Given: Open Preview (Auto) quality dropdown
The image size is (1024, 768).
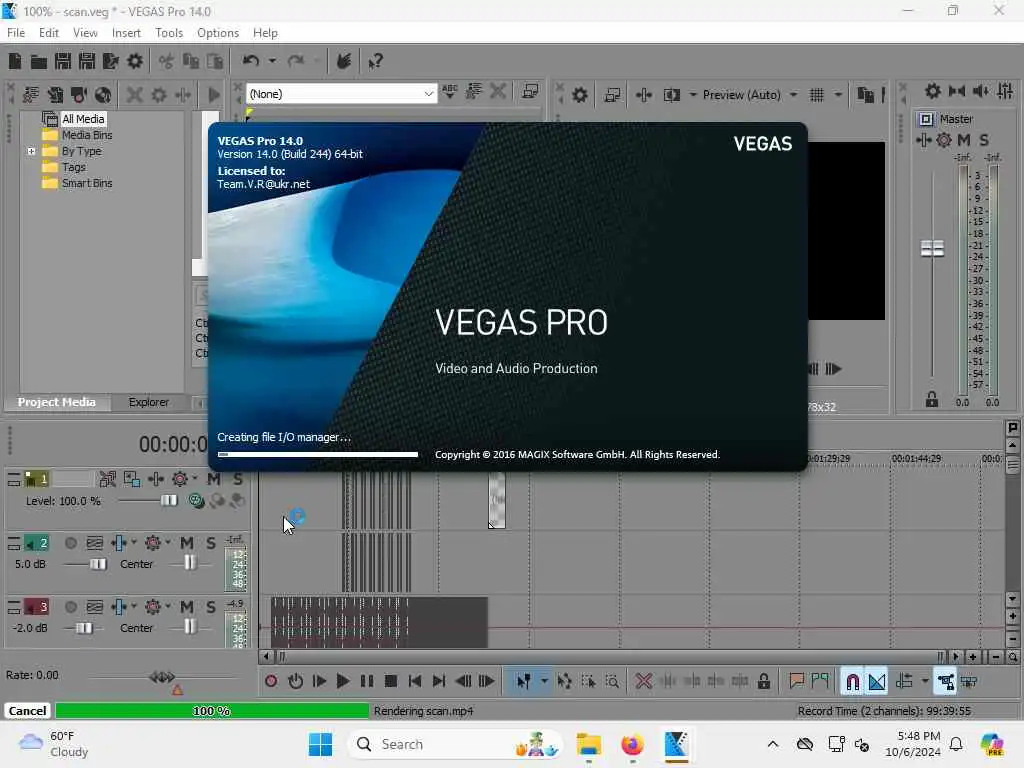Looking at the screenshot, I should [x=793, y=95].
